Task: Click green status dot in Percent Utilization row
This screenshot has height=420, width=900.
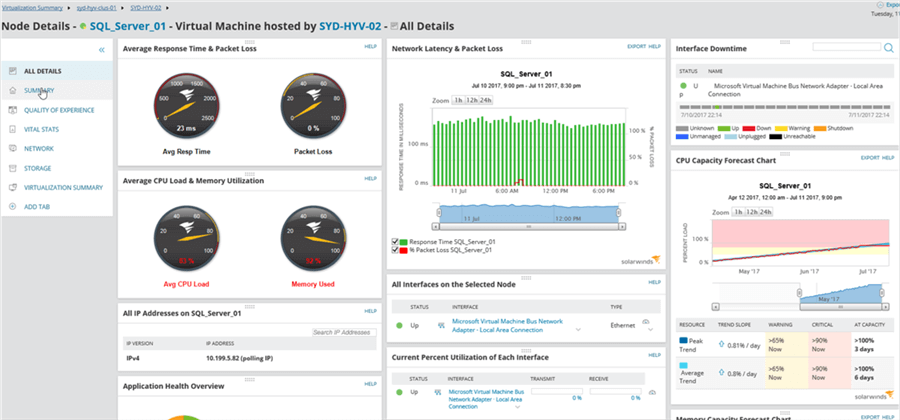Action: (x=399, y=392)
